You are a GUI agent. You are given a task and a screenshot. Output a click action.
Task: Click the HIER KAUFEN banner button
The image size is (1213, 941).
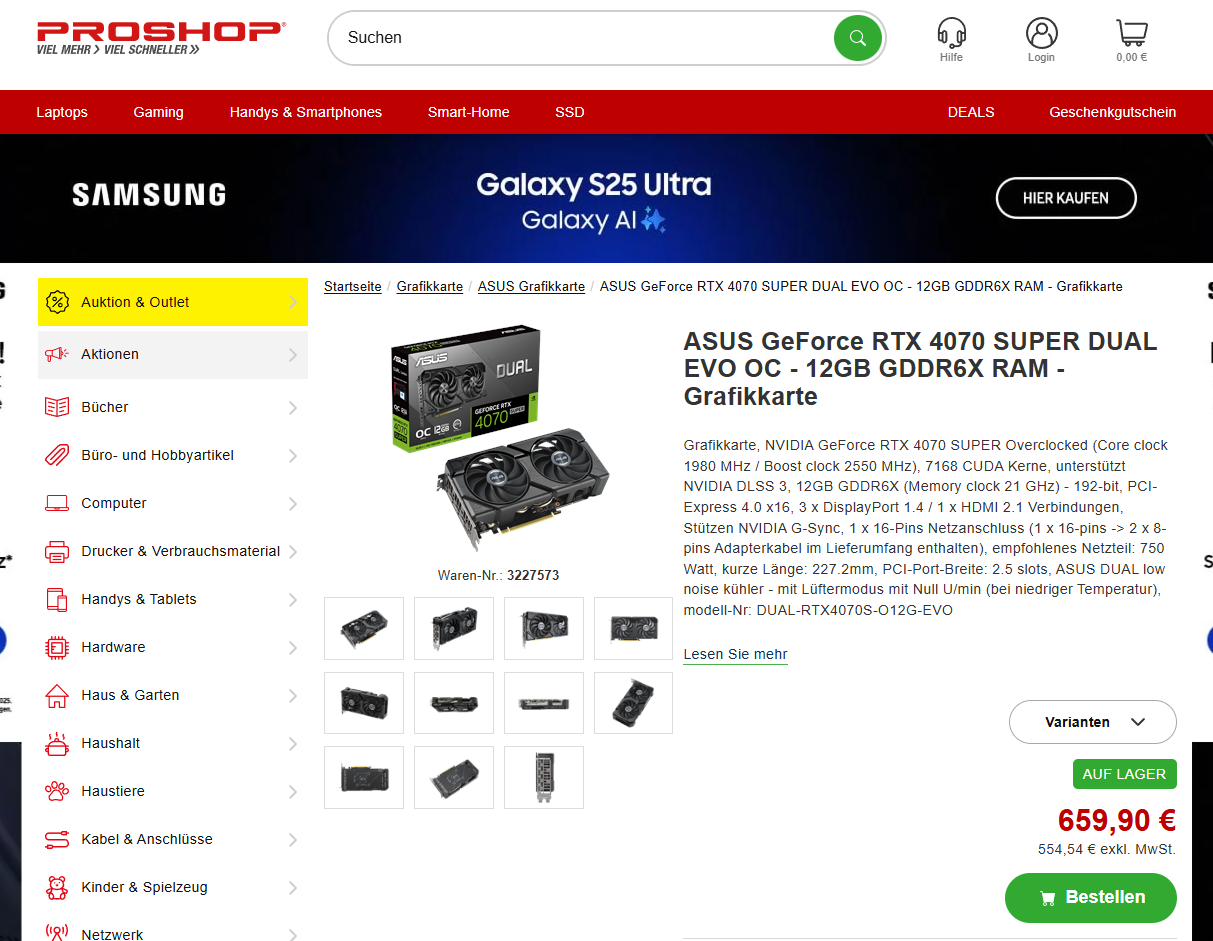(1066, 198)
